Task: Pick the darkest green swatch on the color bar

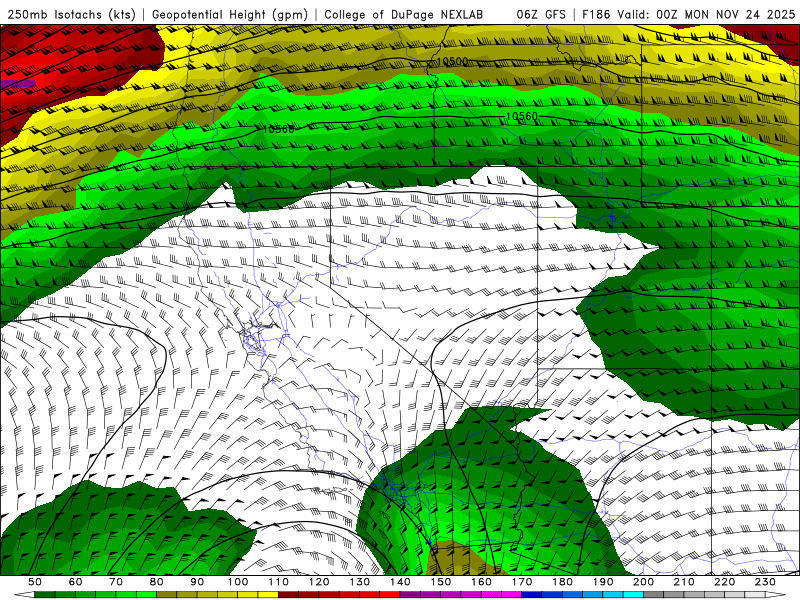Action: coord(45,595)
